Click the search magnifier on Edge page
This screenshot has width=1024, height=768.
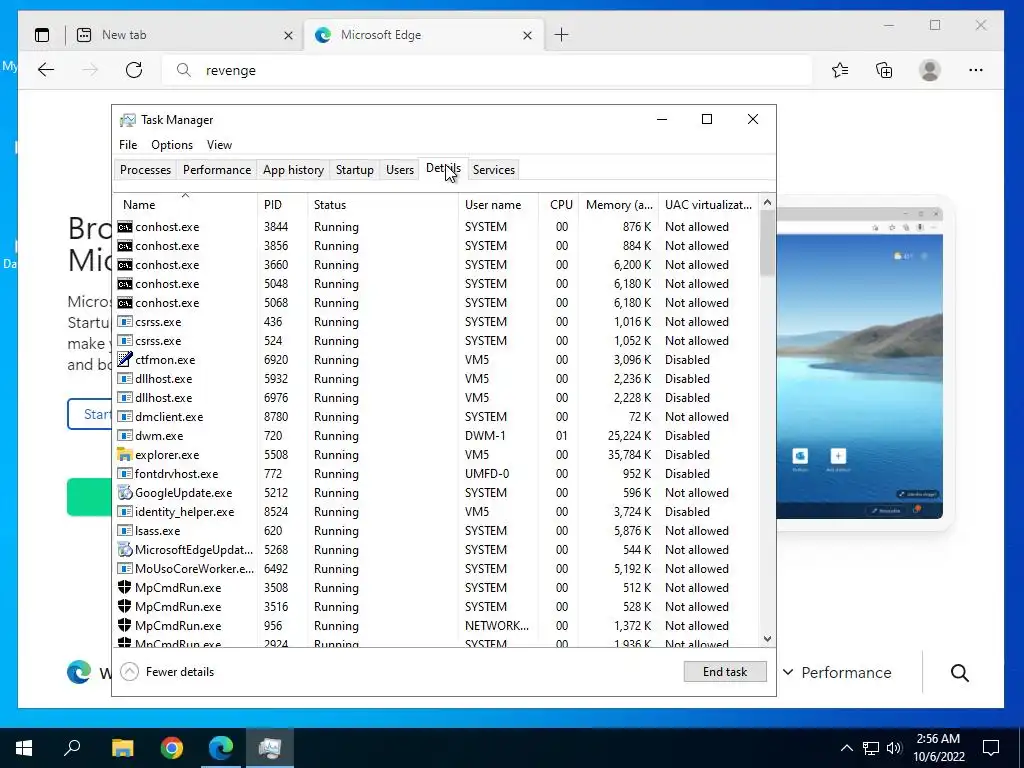coord(959,673)
